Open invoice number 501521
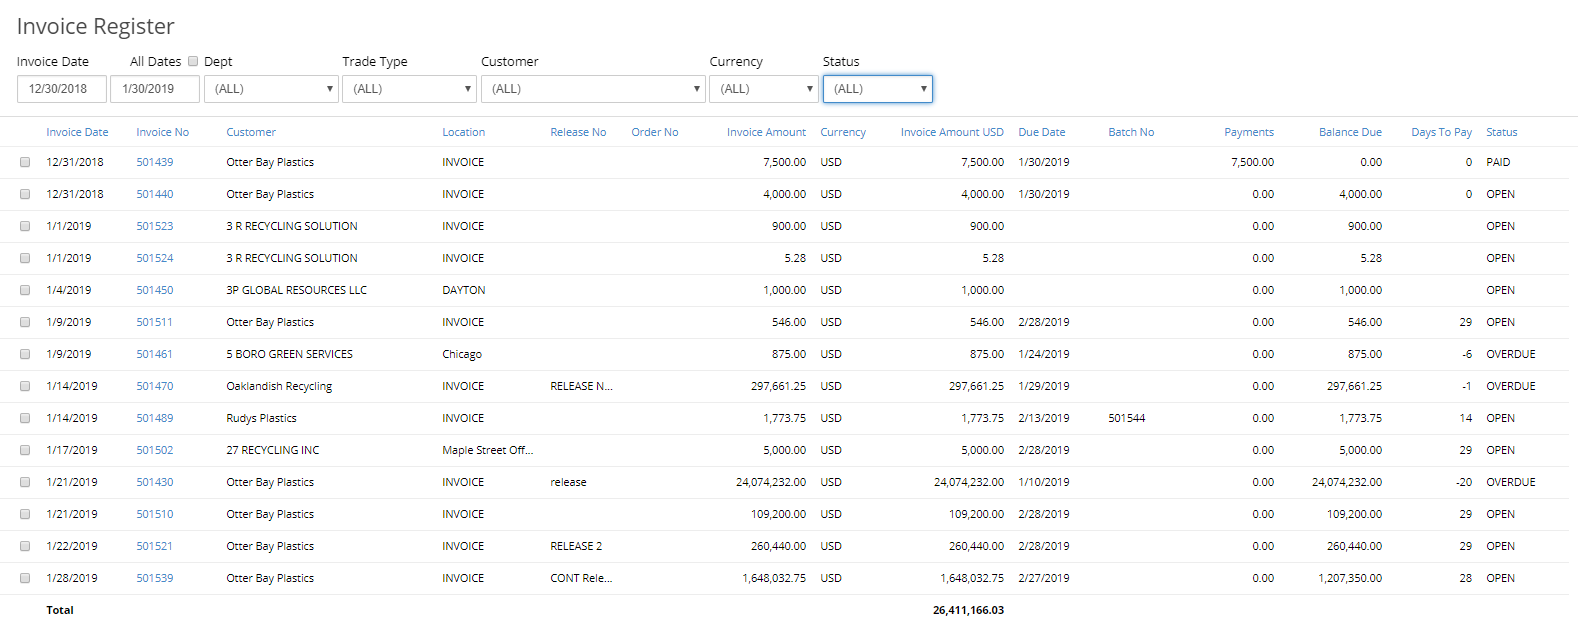Screen dimensions: 1578x622 pos(155,546)
